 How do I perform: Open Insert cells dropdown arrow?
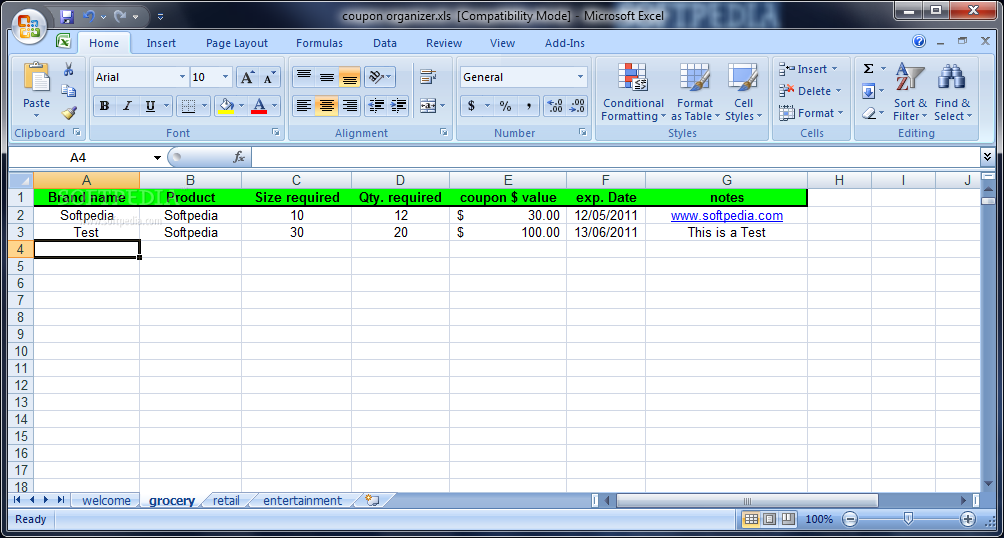pos(834,69)
